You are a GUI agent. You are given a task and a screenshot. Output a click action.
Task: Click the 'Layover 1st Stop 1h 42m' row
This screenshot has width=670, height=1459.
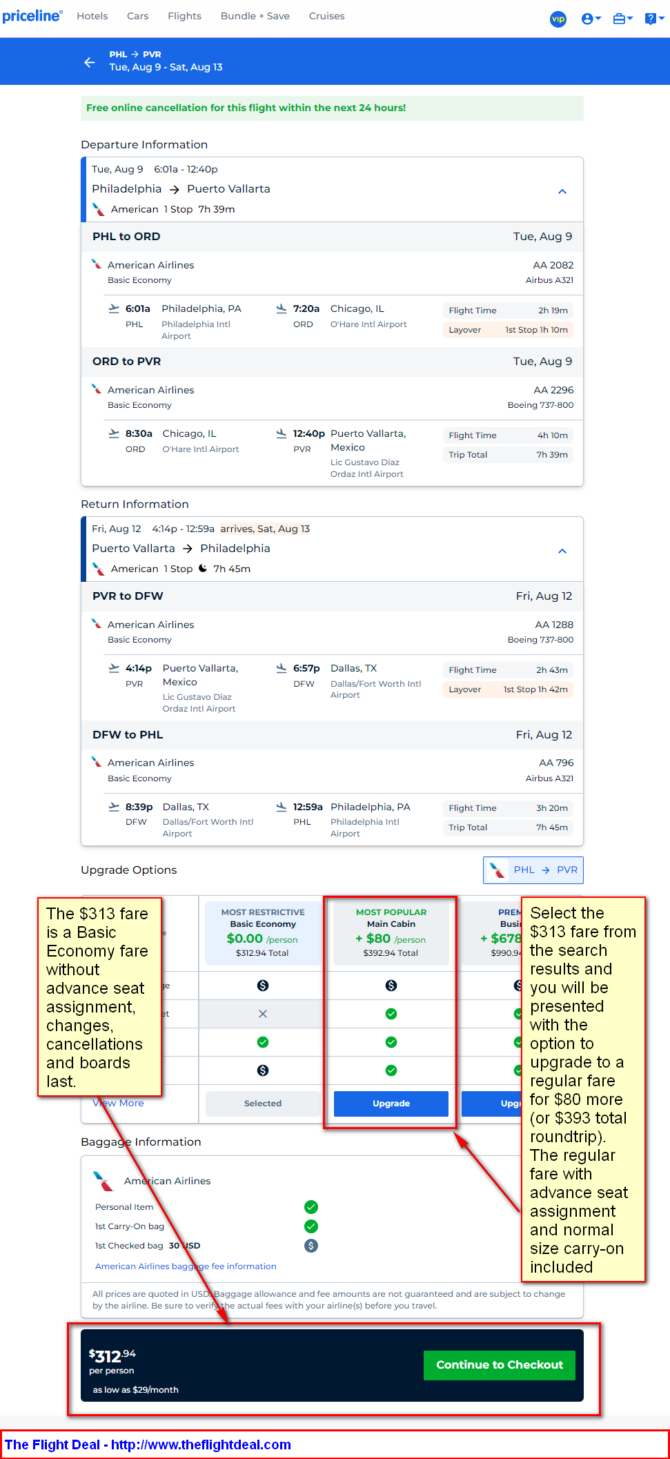pyautogui.click(x=508, y=689)
